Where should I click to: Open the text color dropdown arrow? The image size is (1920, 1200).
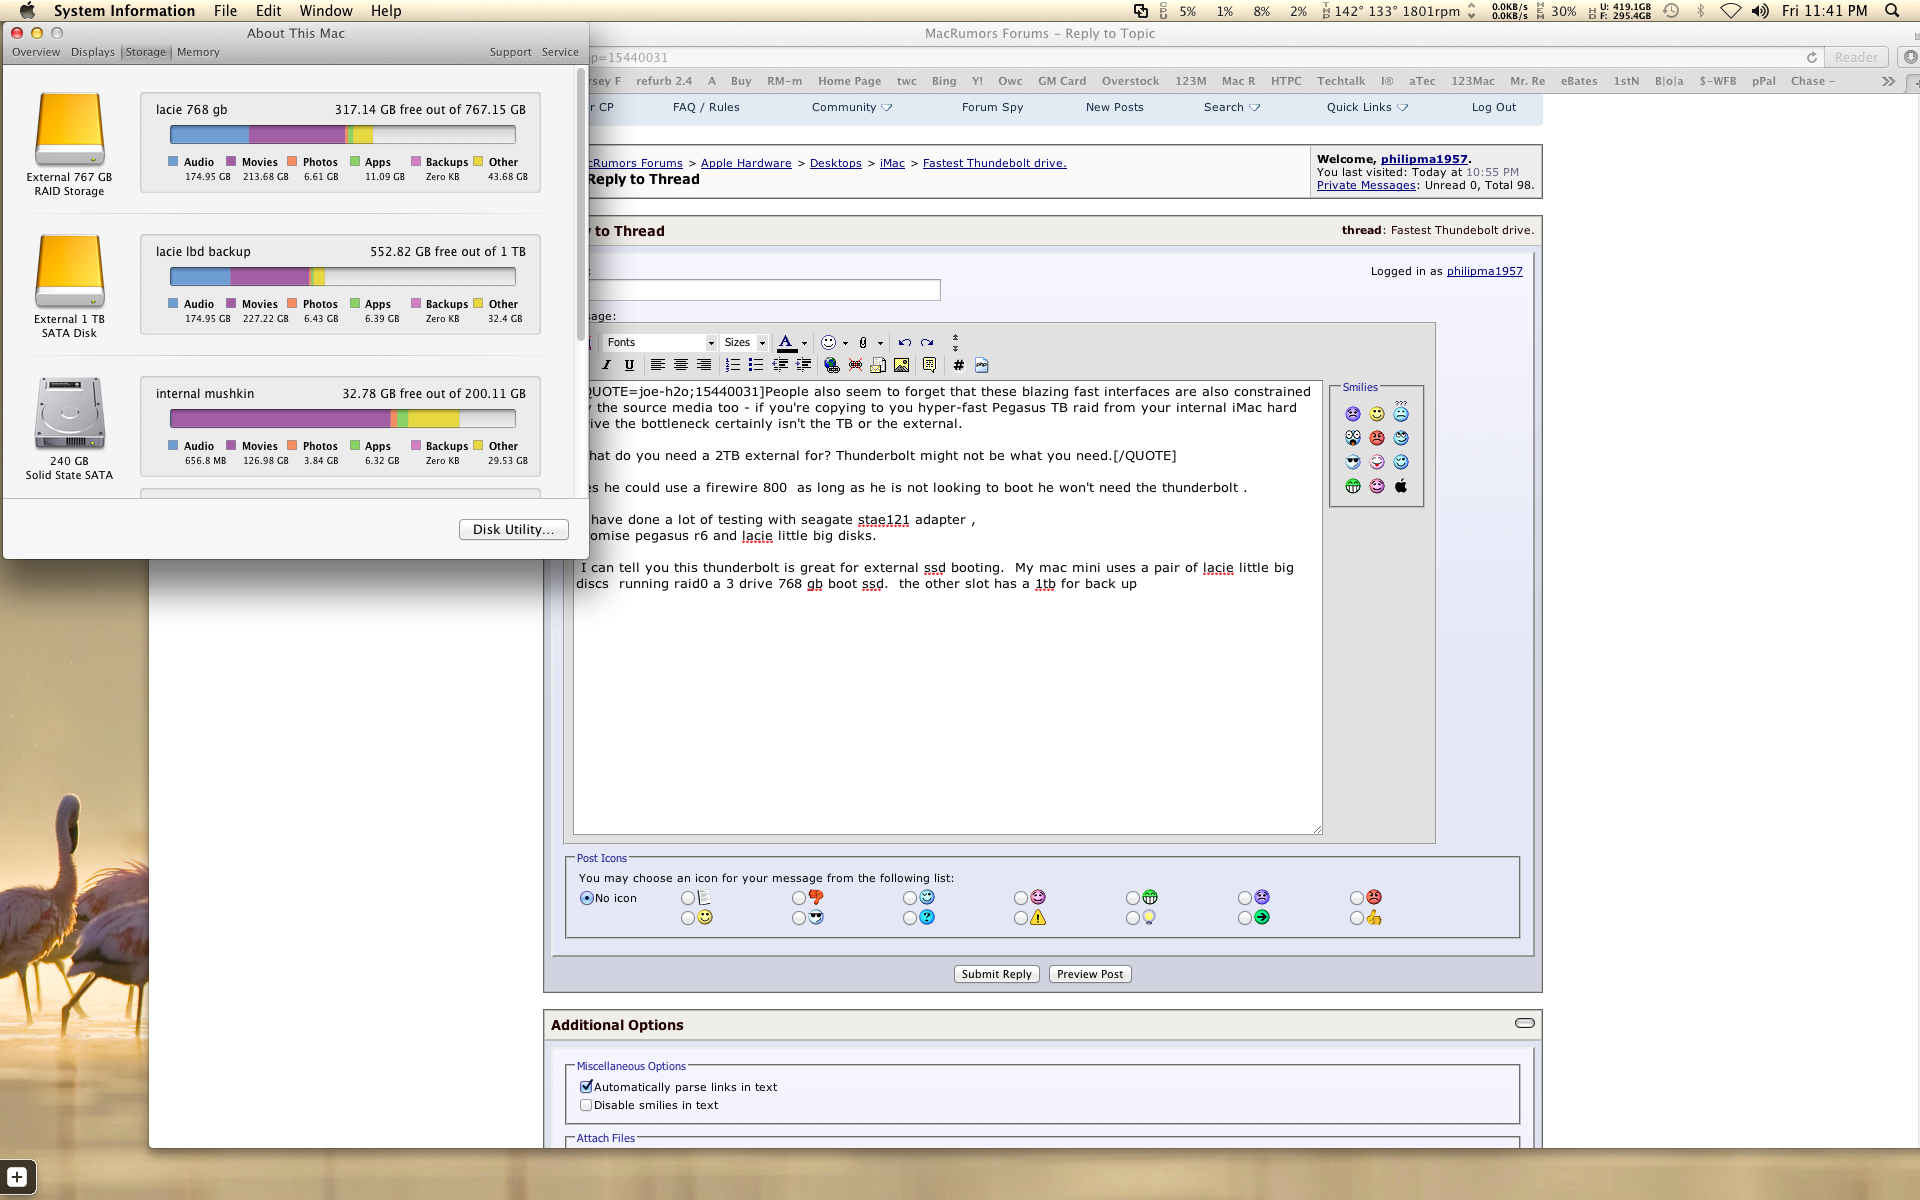[x=804, y=343]
